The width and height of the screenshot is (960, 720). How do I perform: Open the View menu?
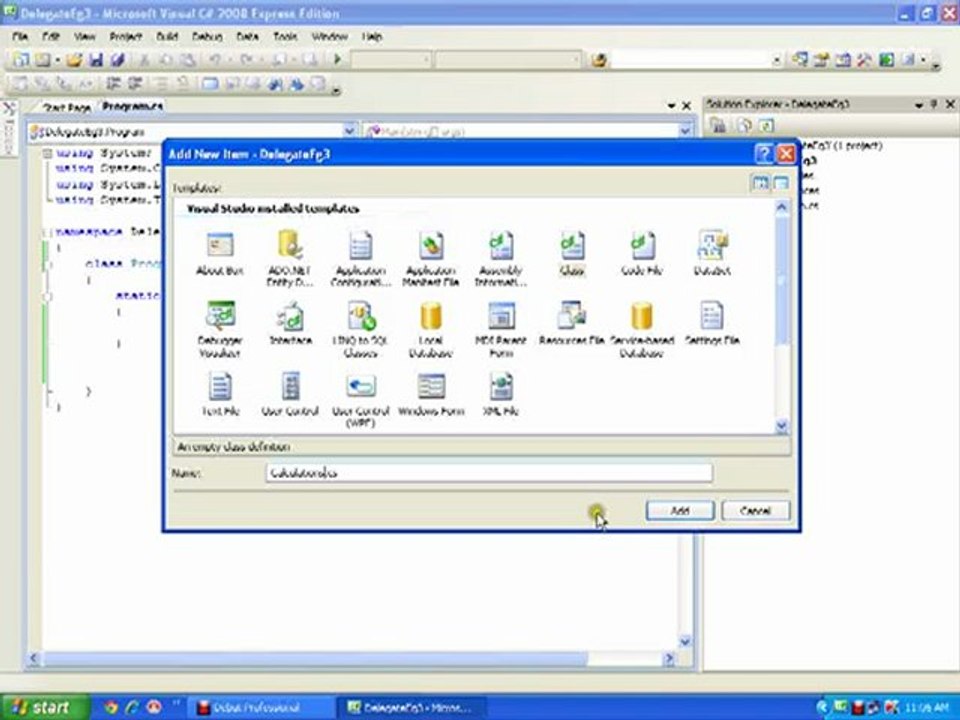click(84, 37)
